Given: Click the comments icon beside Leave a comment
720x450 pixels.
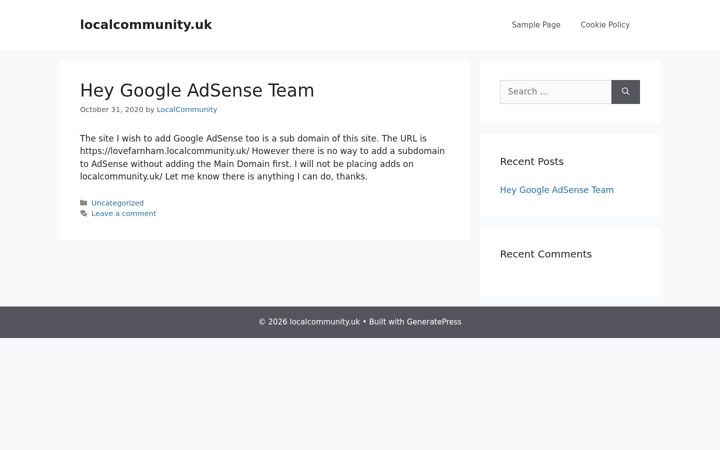Looking at the screenshot, I should coord(84,213).
